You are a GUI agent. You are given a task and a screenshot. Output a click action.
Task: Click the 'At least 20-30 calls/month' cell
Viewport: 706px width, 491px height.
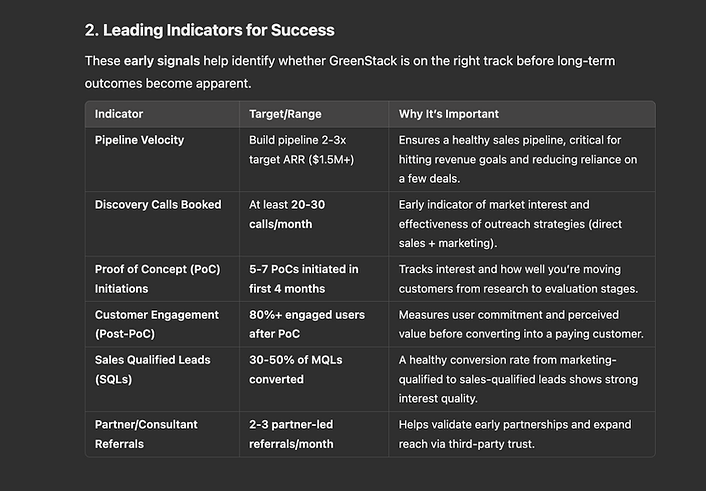click(287, 214)
